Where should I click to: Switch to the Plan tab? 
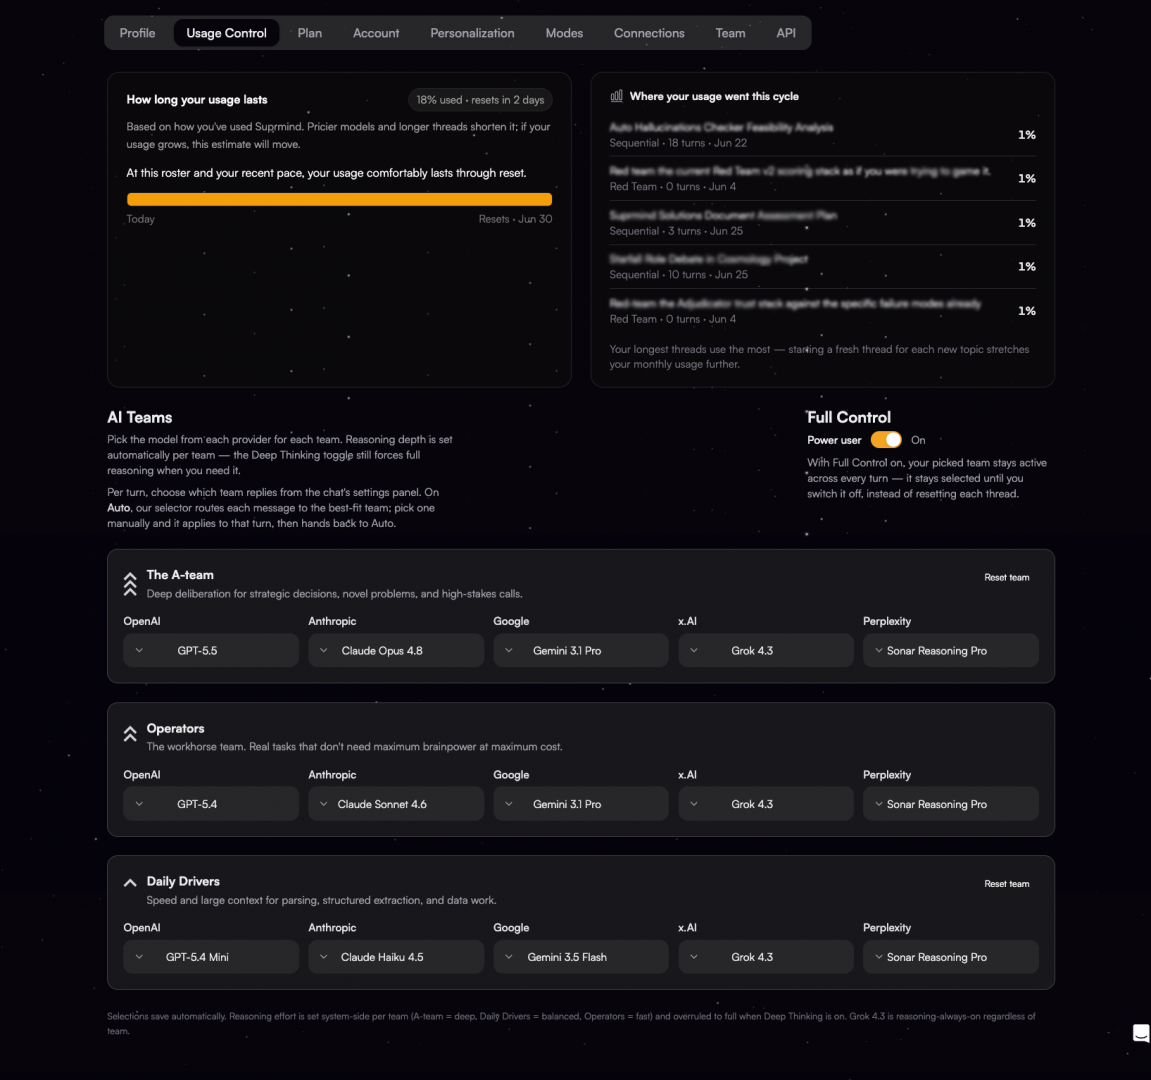click(310, 33)
